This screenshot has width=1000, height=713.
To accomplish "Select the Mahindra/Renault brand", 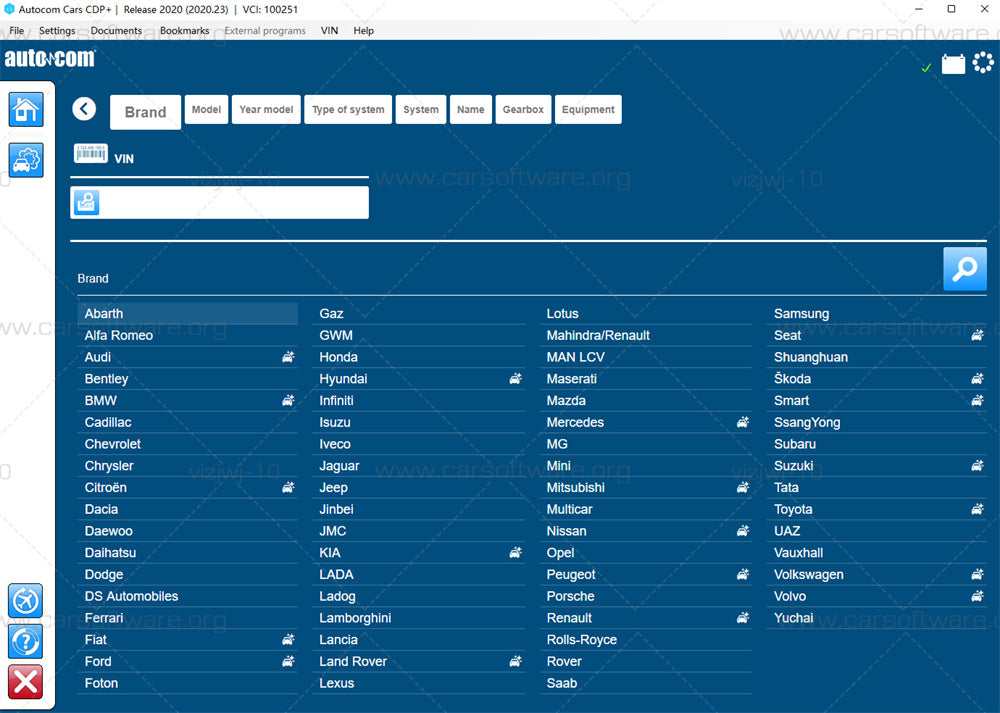I will tap(645, 335).
